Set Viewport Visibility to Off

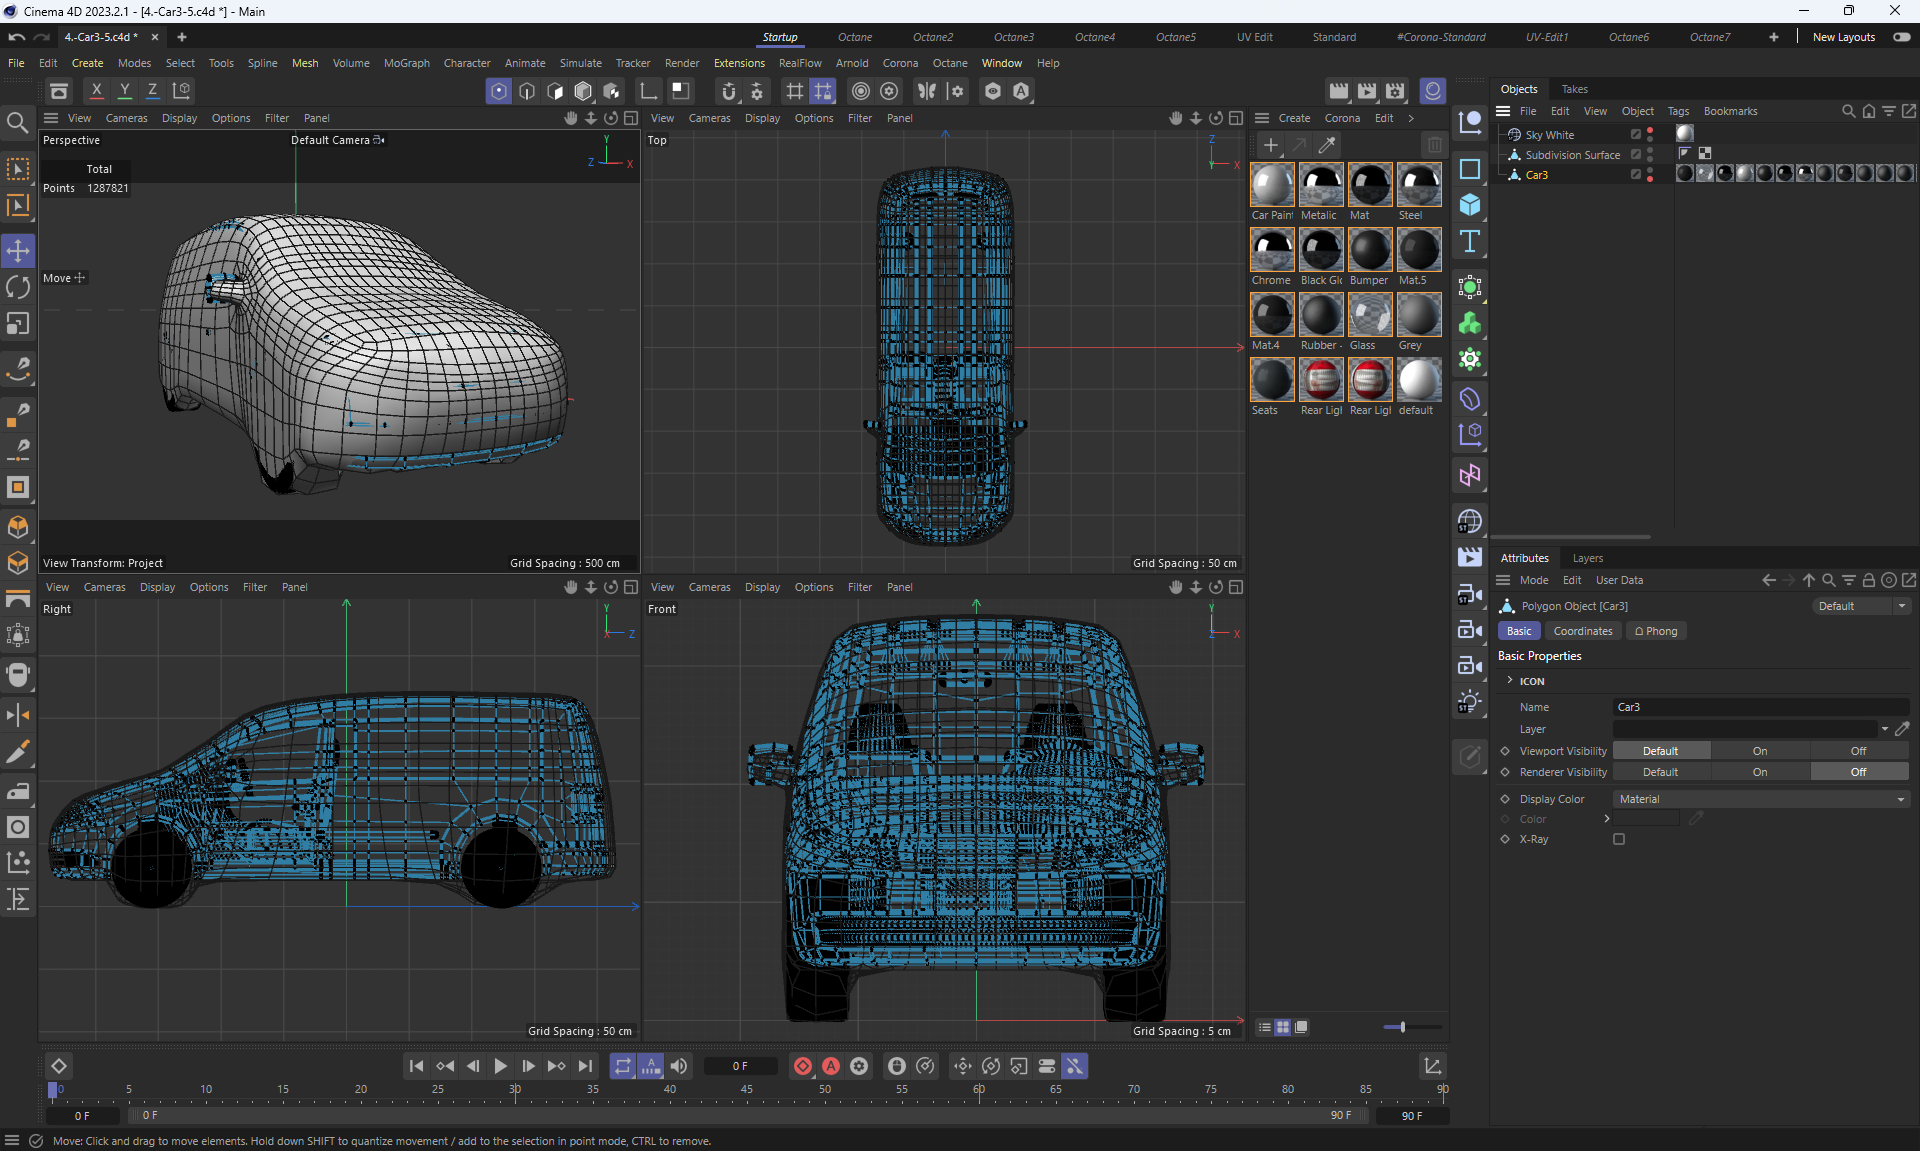pos(1857,751)
